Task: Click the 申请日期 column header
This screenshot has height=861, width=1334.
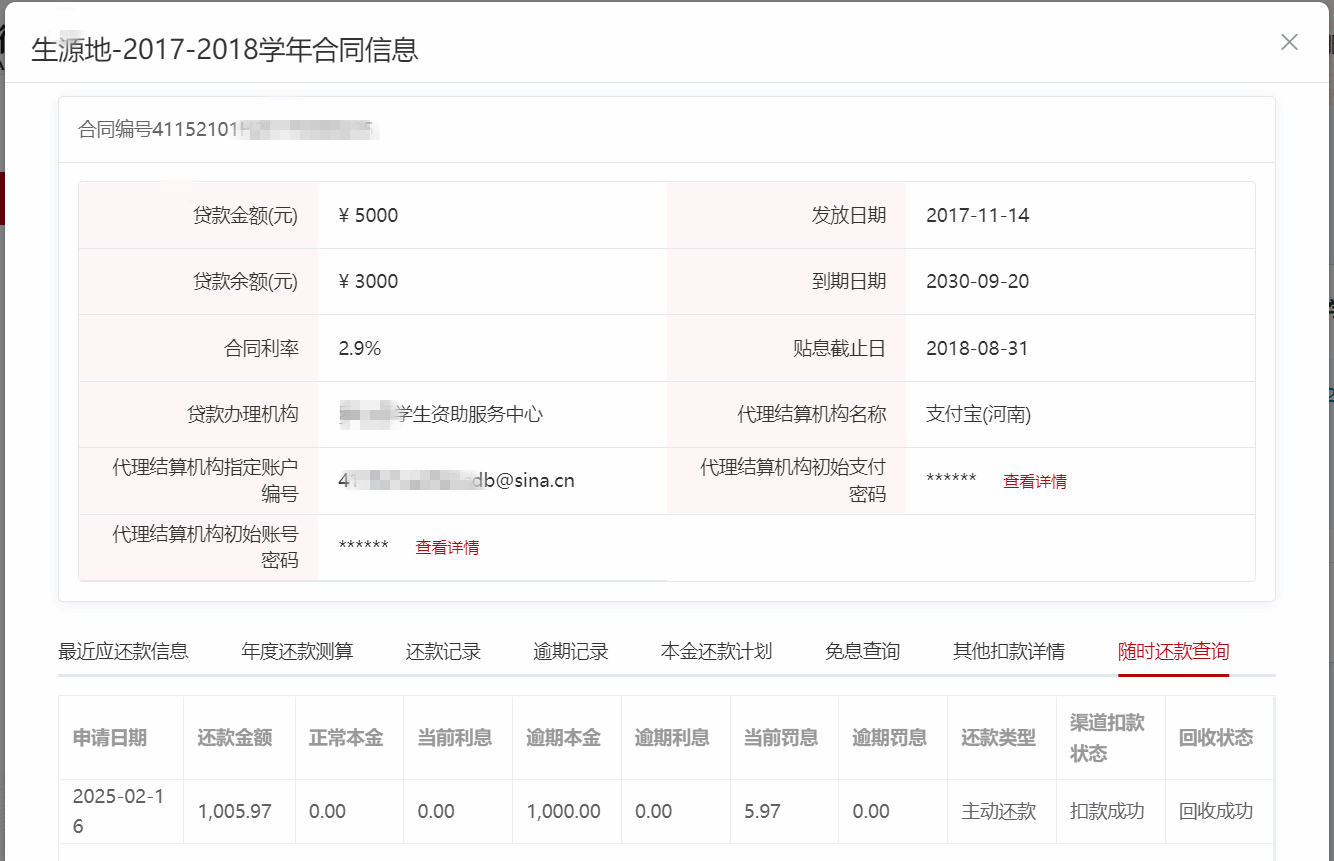Action: (110, 738)
